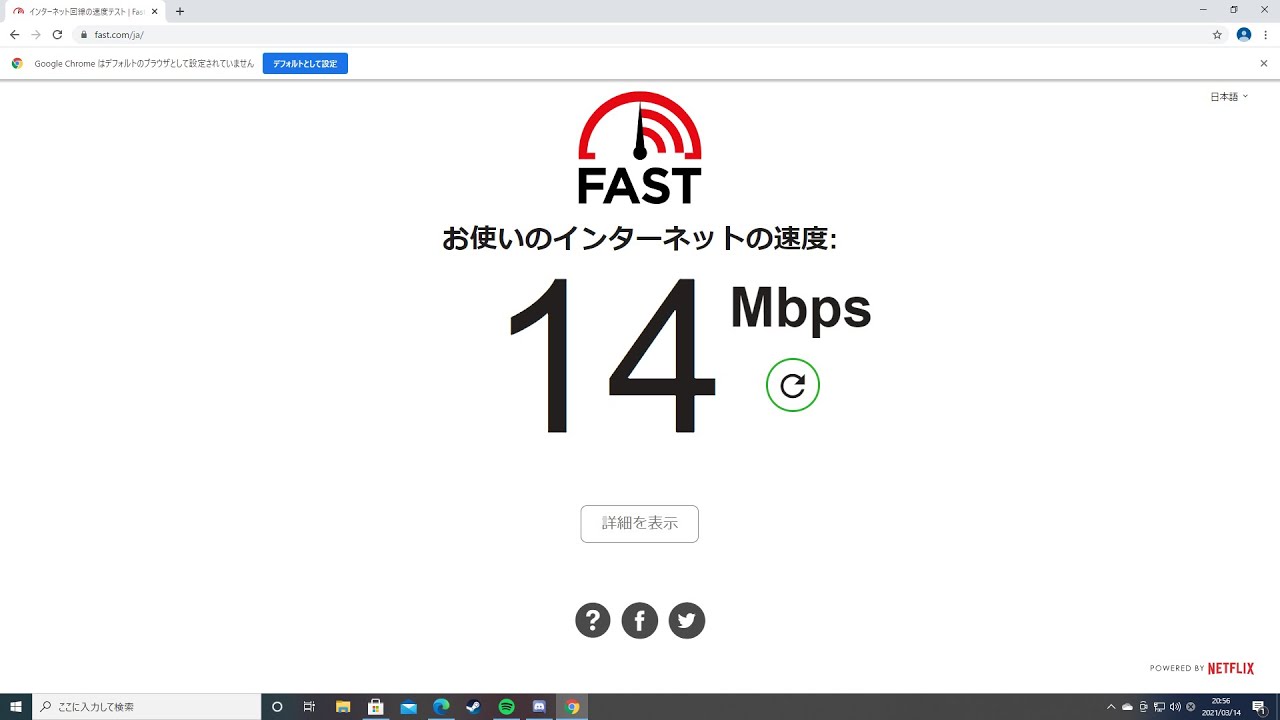The height and width of the screenshot is (720, 1280).
Task: Launch File Explorer from the taskbar
Action: 343,707
